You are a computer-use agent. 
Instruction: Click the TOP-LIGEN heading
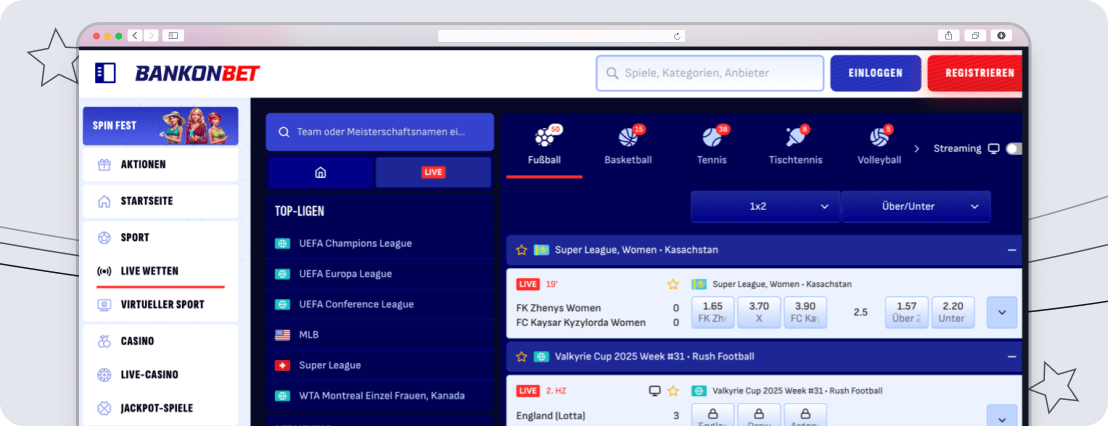300,211
